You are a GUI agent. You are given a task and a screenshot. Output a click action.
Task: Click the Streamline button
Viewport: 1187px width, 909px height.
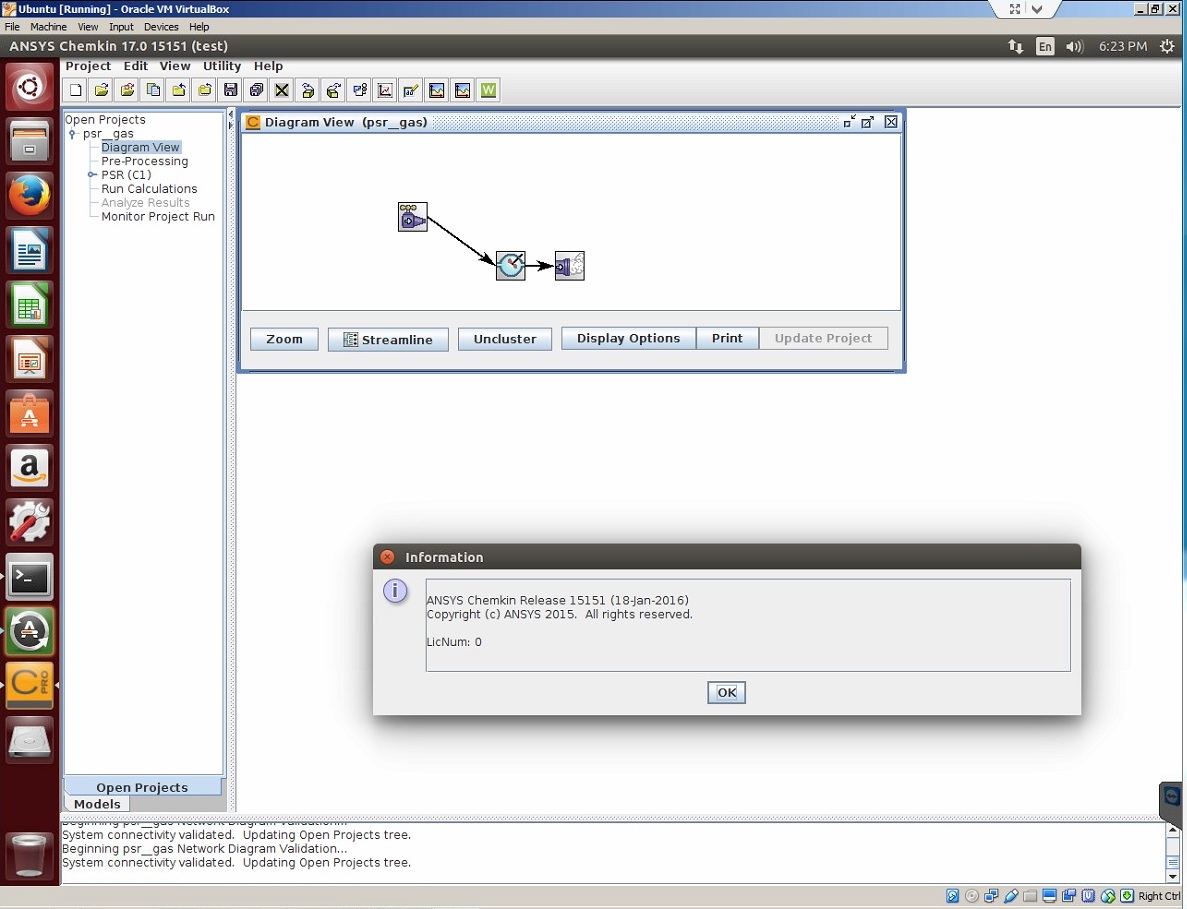pyautogui.click(x=388, y=339)
